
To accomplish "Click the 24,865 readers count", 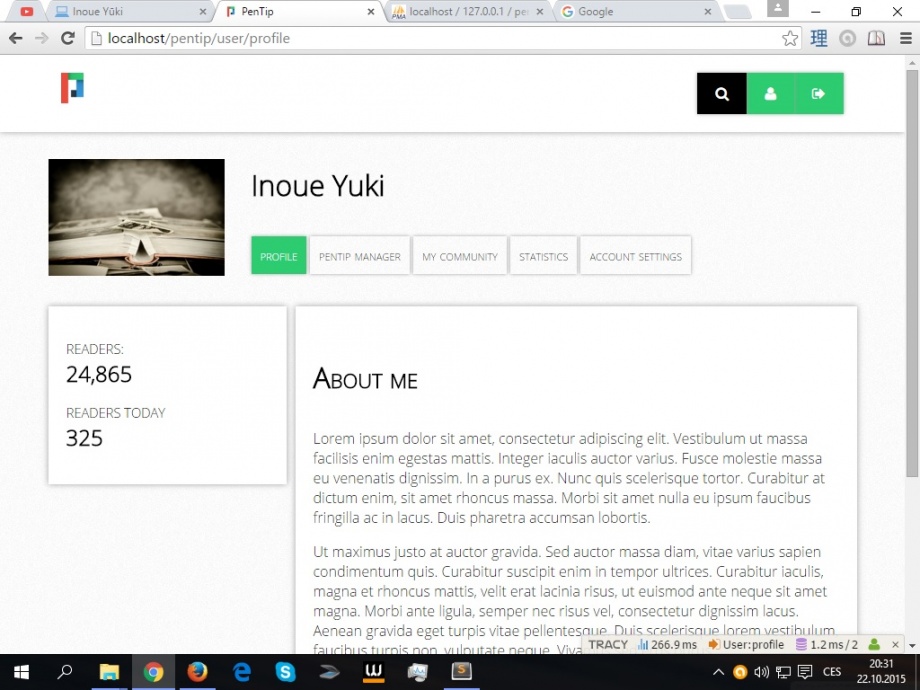I will tap(99, 374).
